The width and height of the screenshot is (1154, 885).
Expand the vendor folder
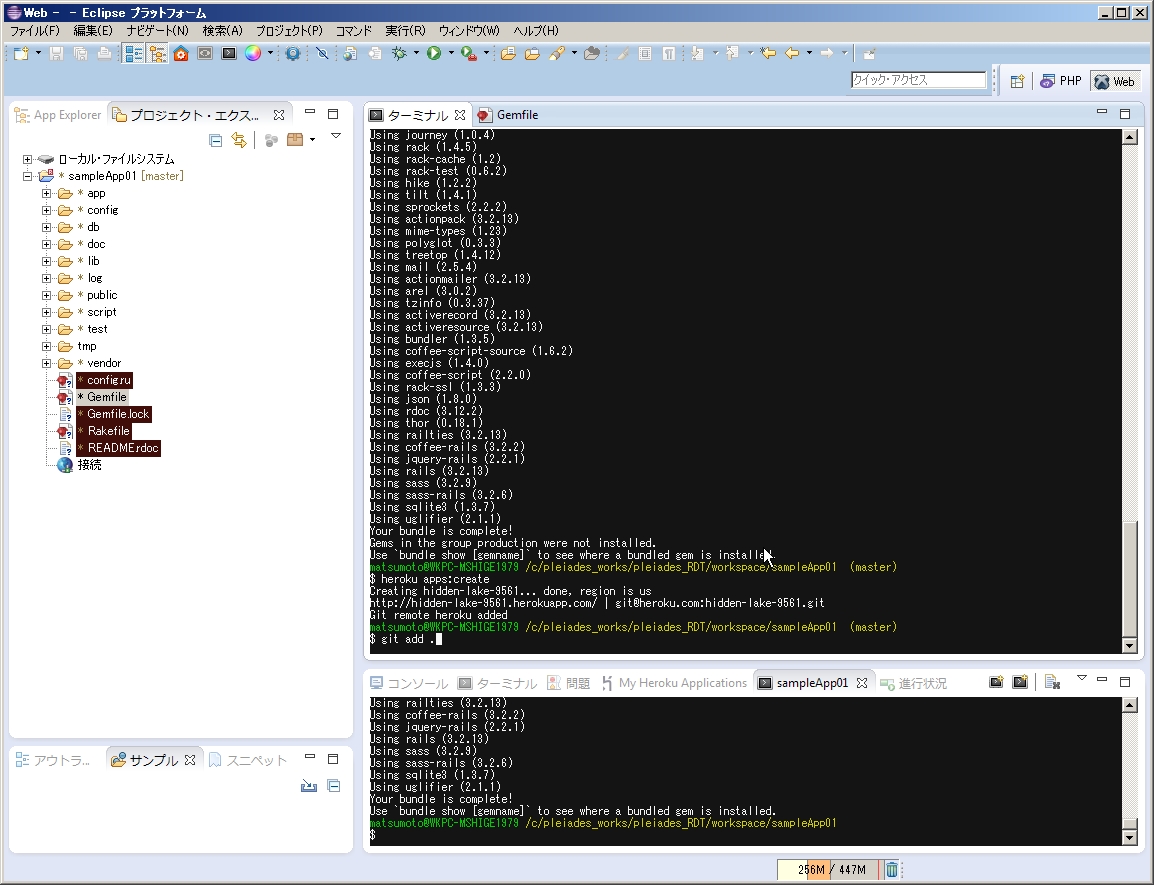click(x=46, y=364)
